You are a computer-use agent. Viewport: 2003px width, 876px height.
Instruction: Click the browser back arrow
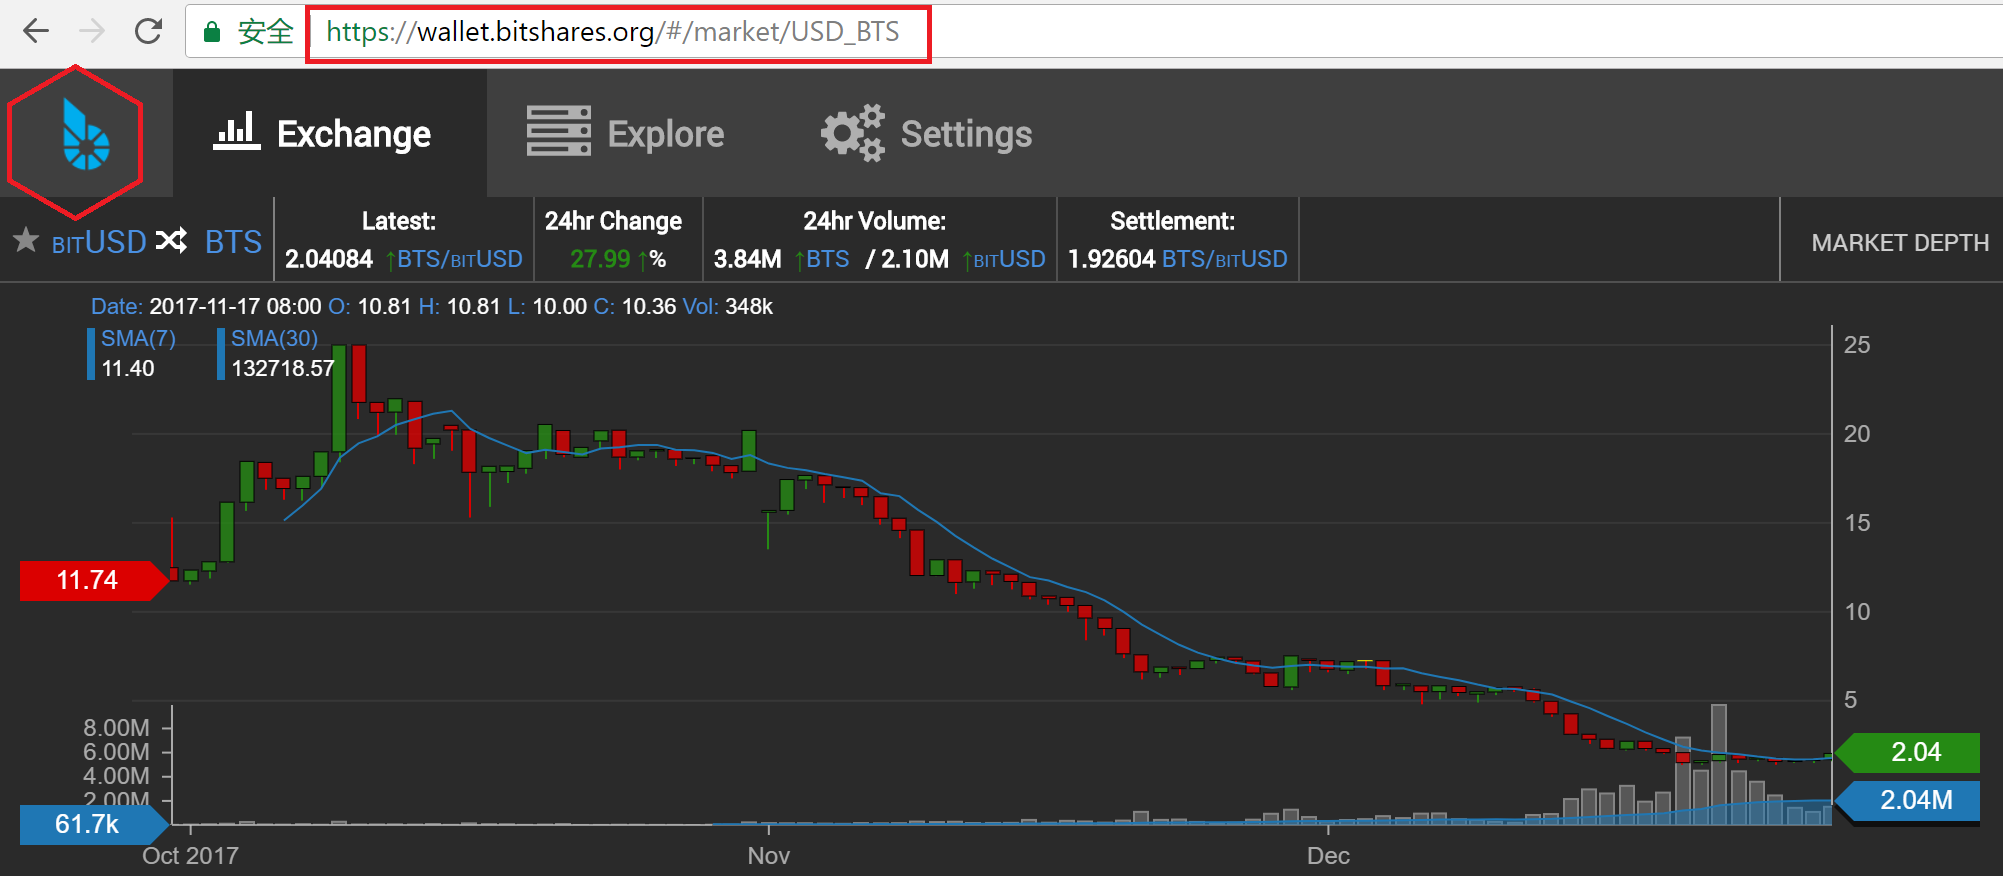click(36, 32)
